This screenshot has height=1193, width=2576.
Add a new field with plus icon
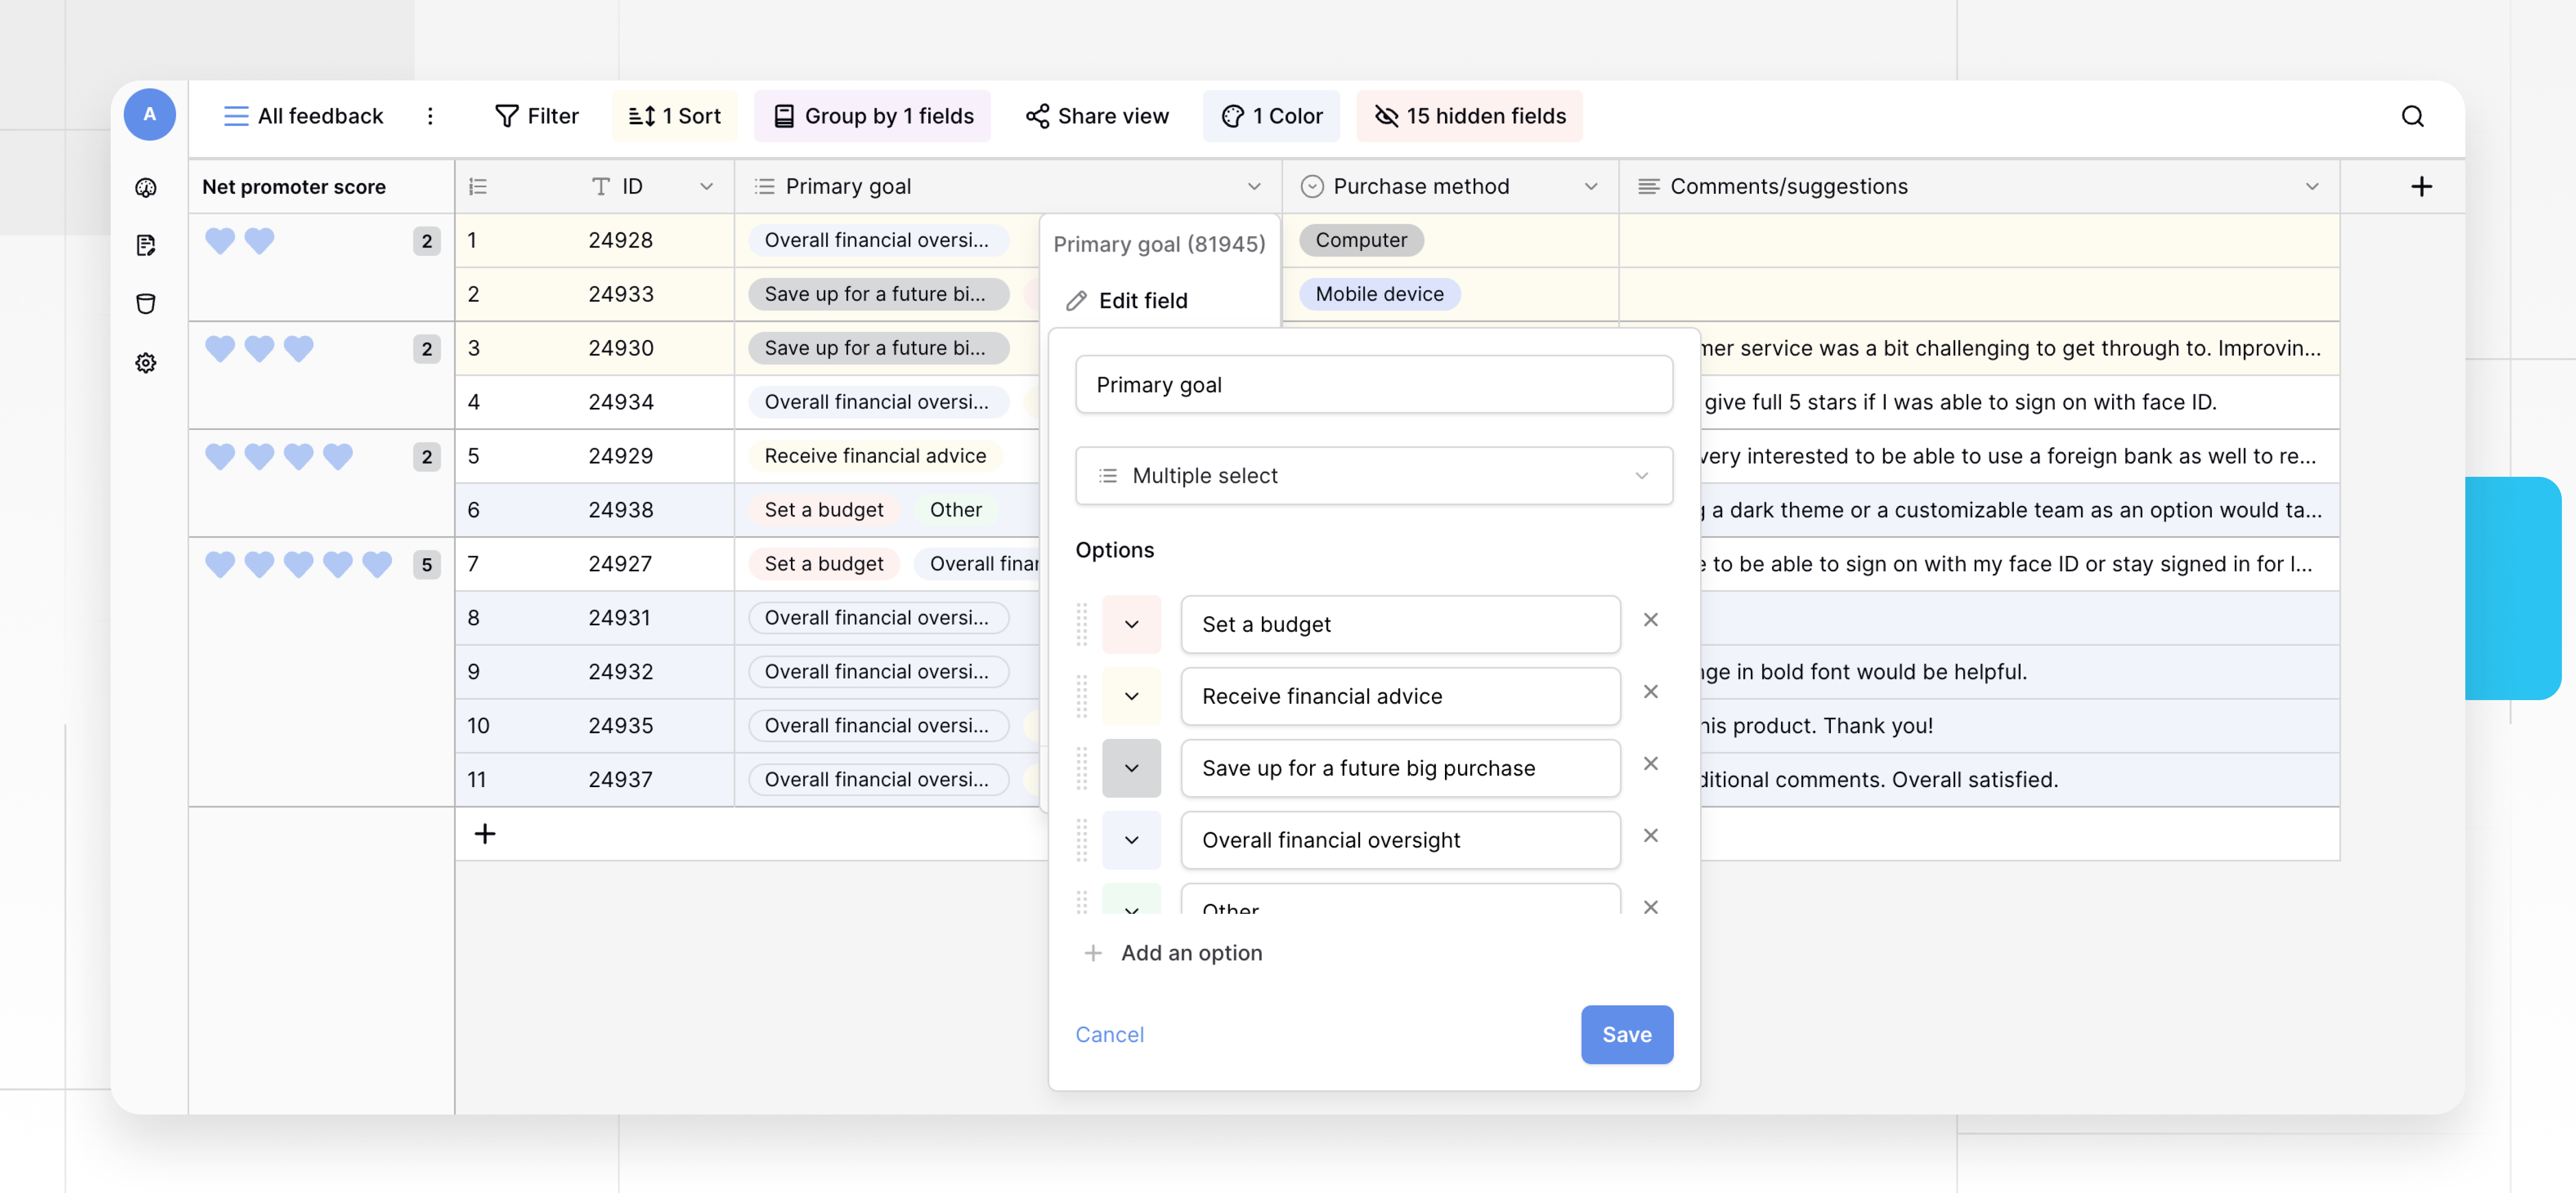pos(2421,186)
